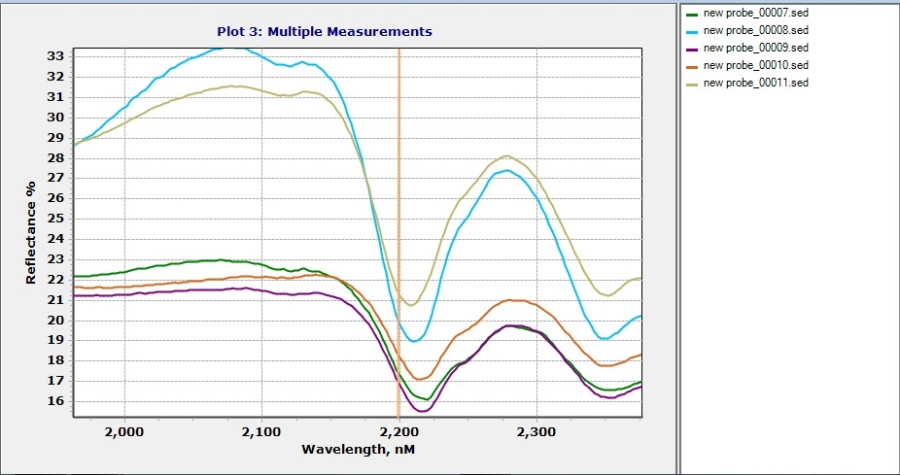Choose new probe_00010.sed in the legend
The height and width of the screenshot is (475, 900).
pyautogui.click(x=756, y=65)
